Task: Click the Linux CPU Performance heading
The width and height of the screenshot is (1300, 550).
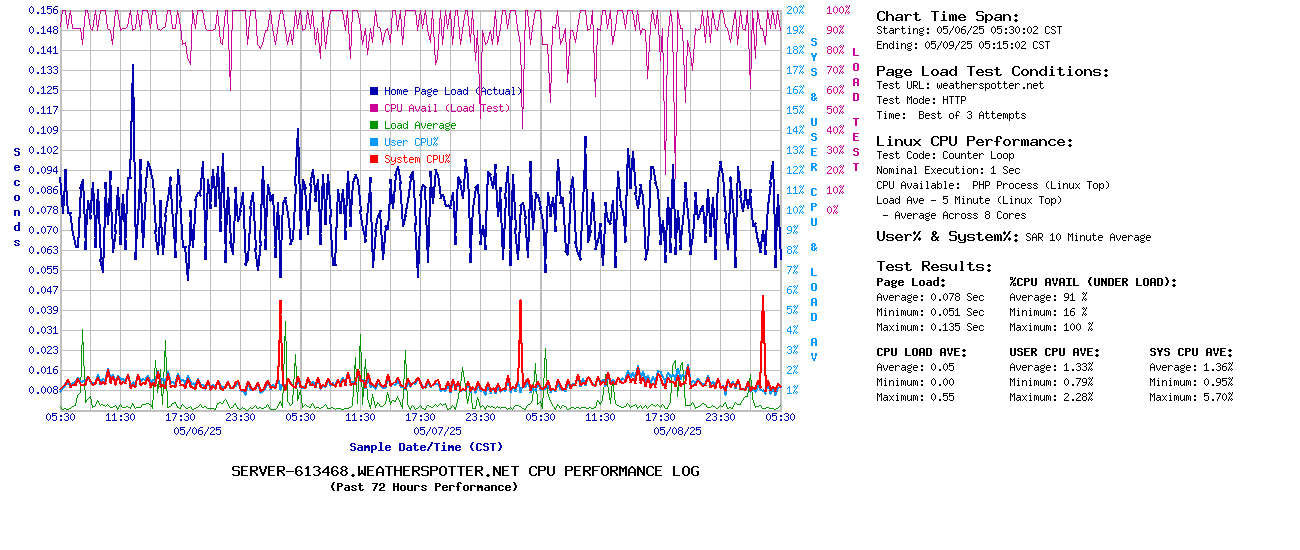Action: click(974, 141)
